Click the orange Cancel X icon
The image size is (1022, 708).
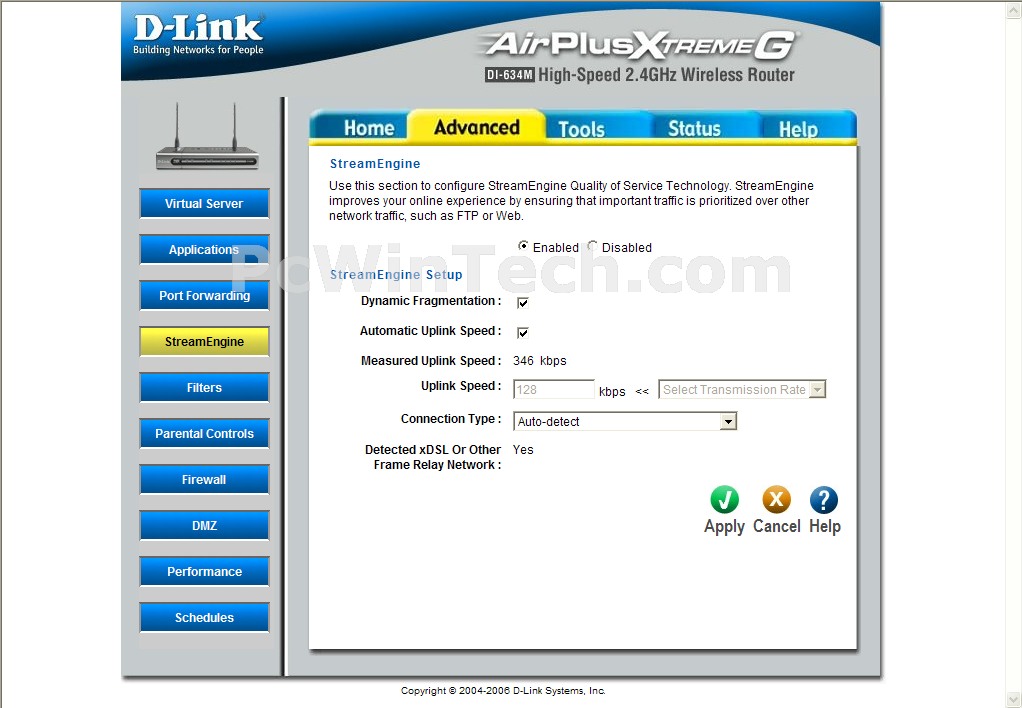pyautogui.click(x=776, y=500)
